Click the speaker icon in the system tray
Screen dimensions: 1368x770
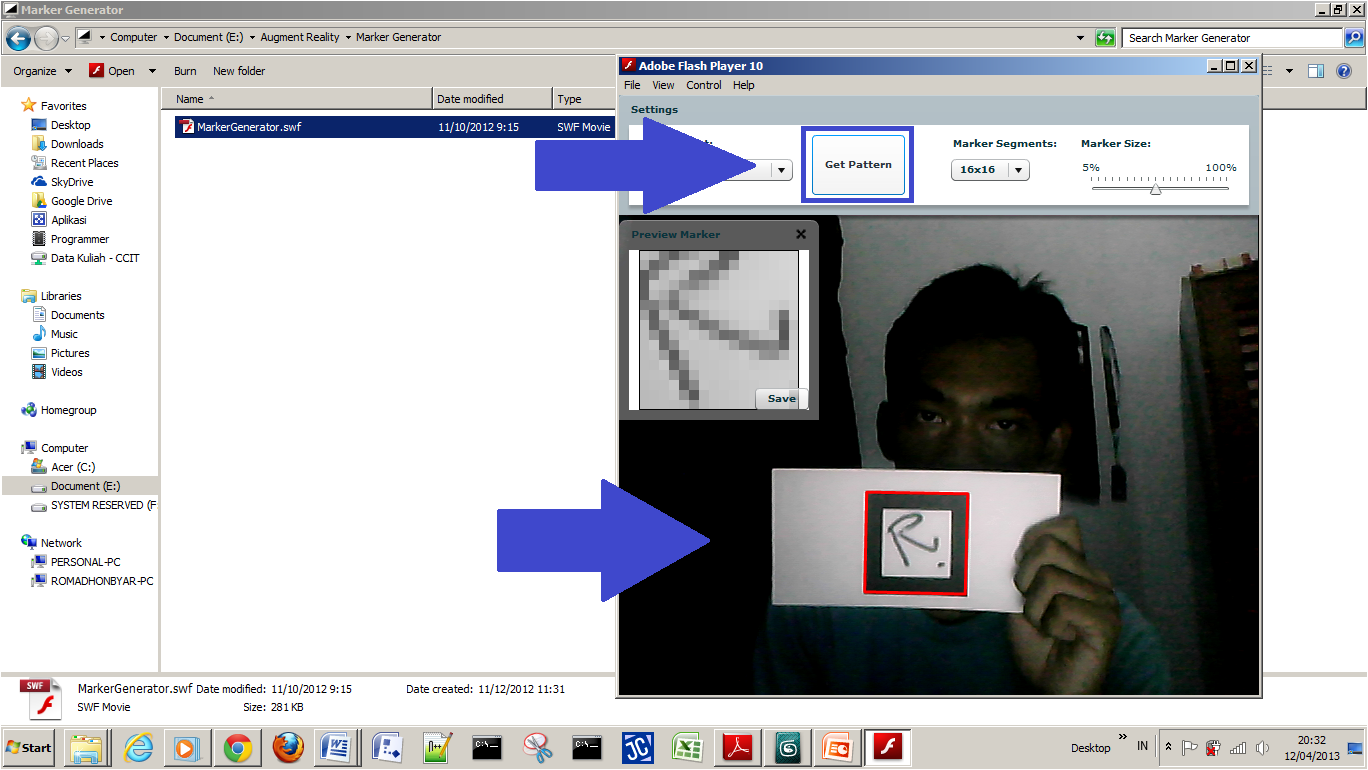click(x=1261, y=747)
